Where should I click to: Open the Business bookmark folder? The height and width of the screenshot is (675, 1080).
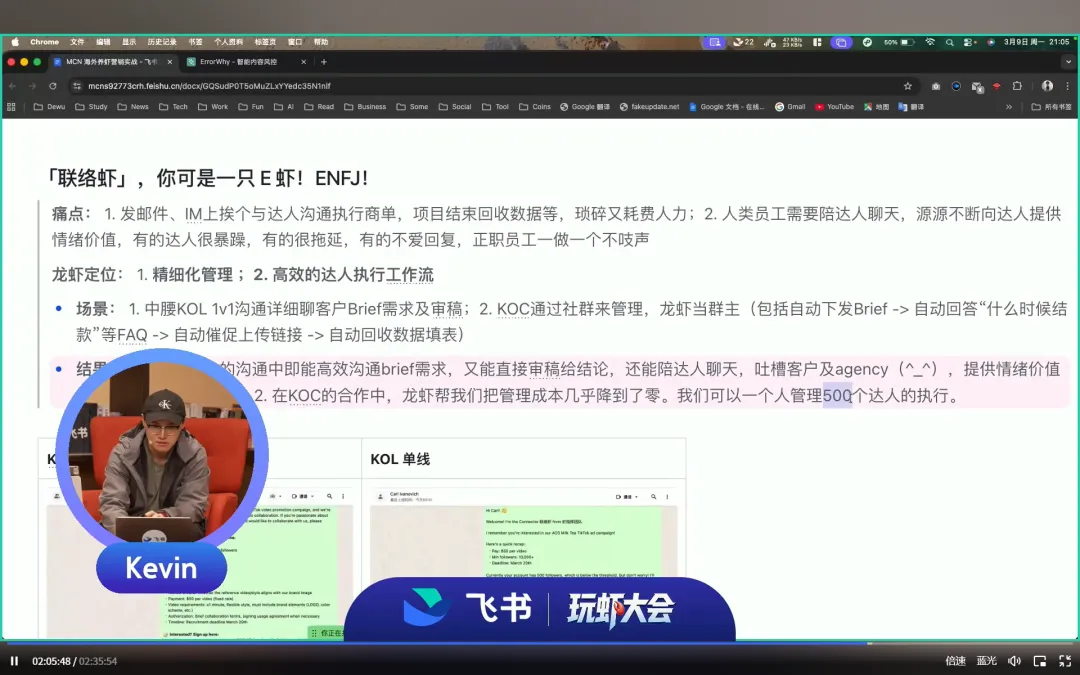365,107
